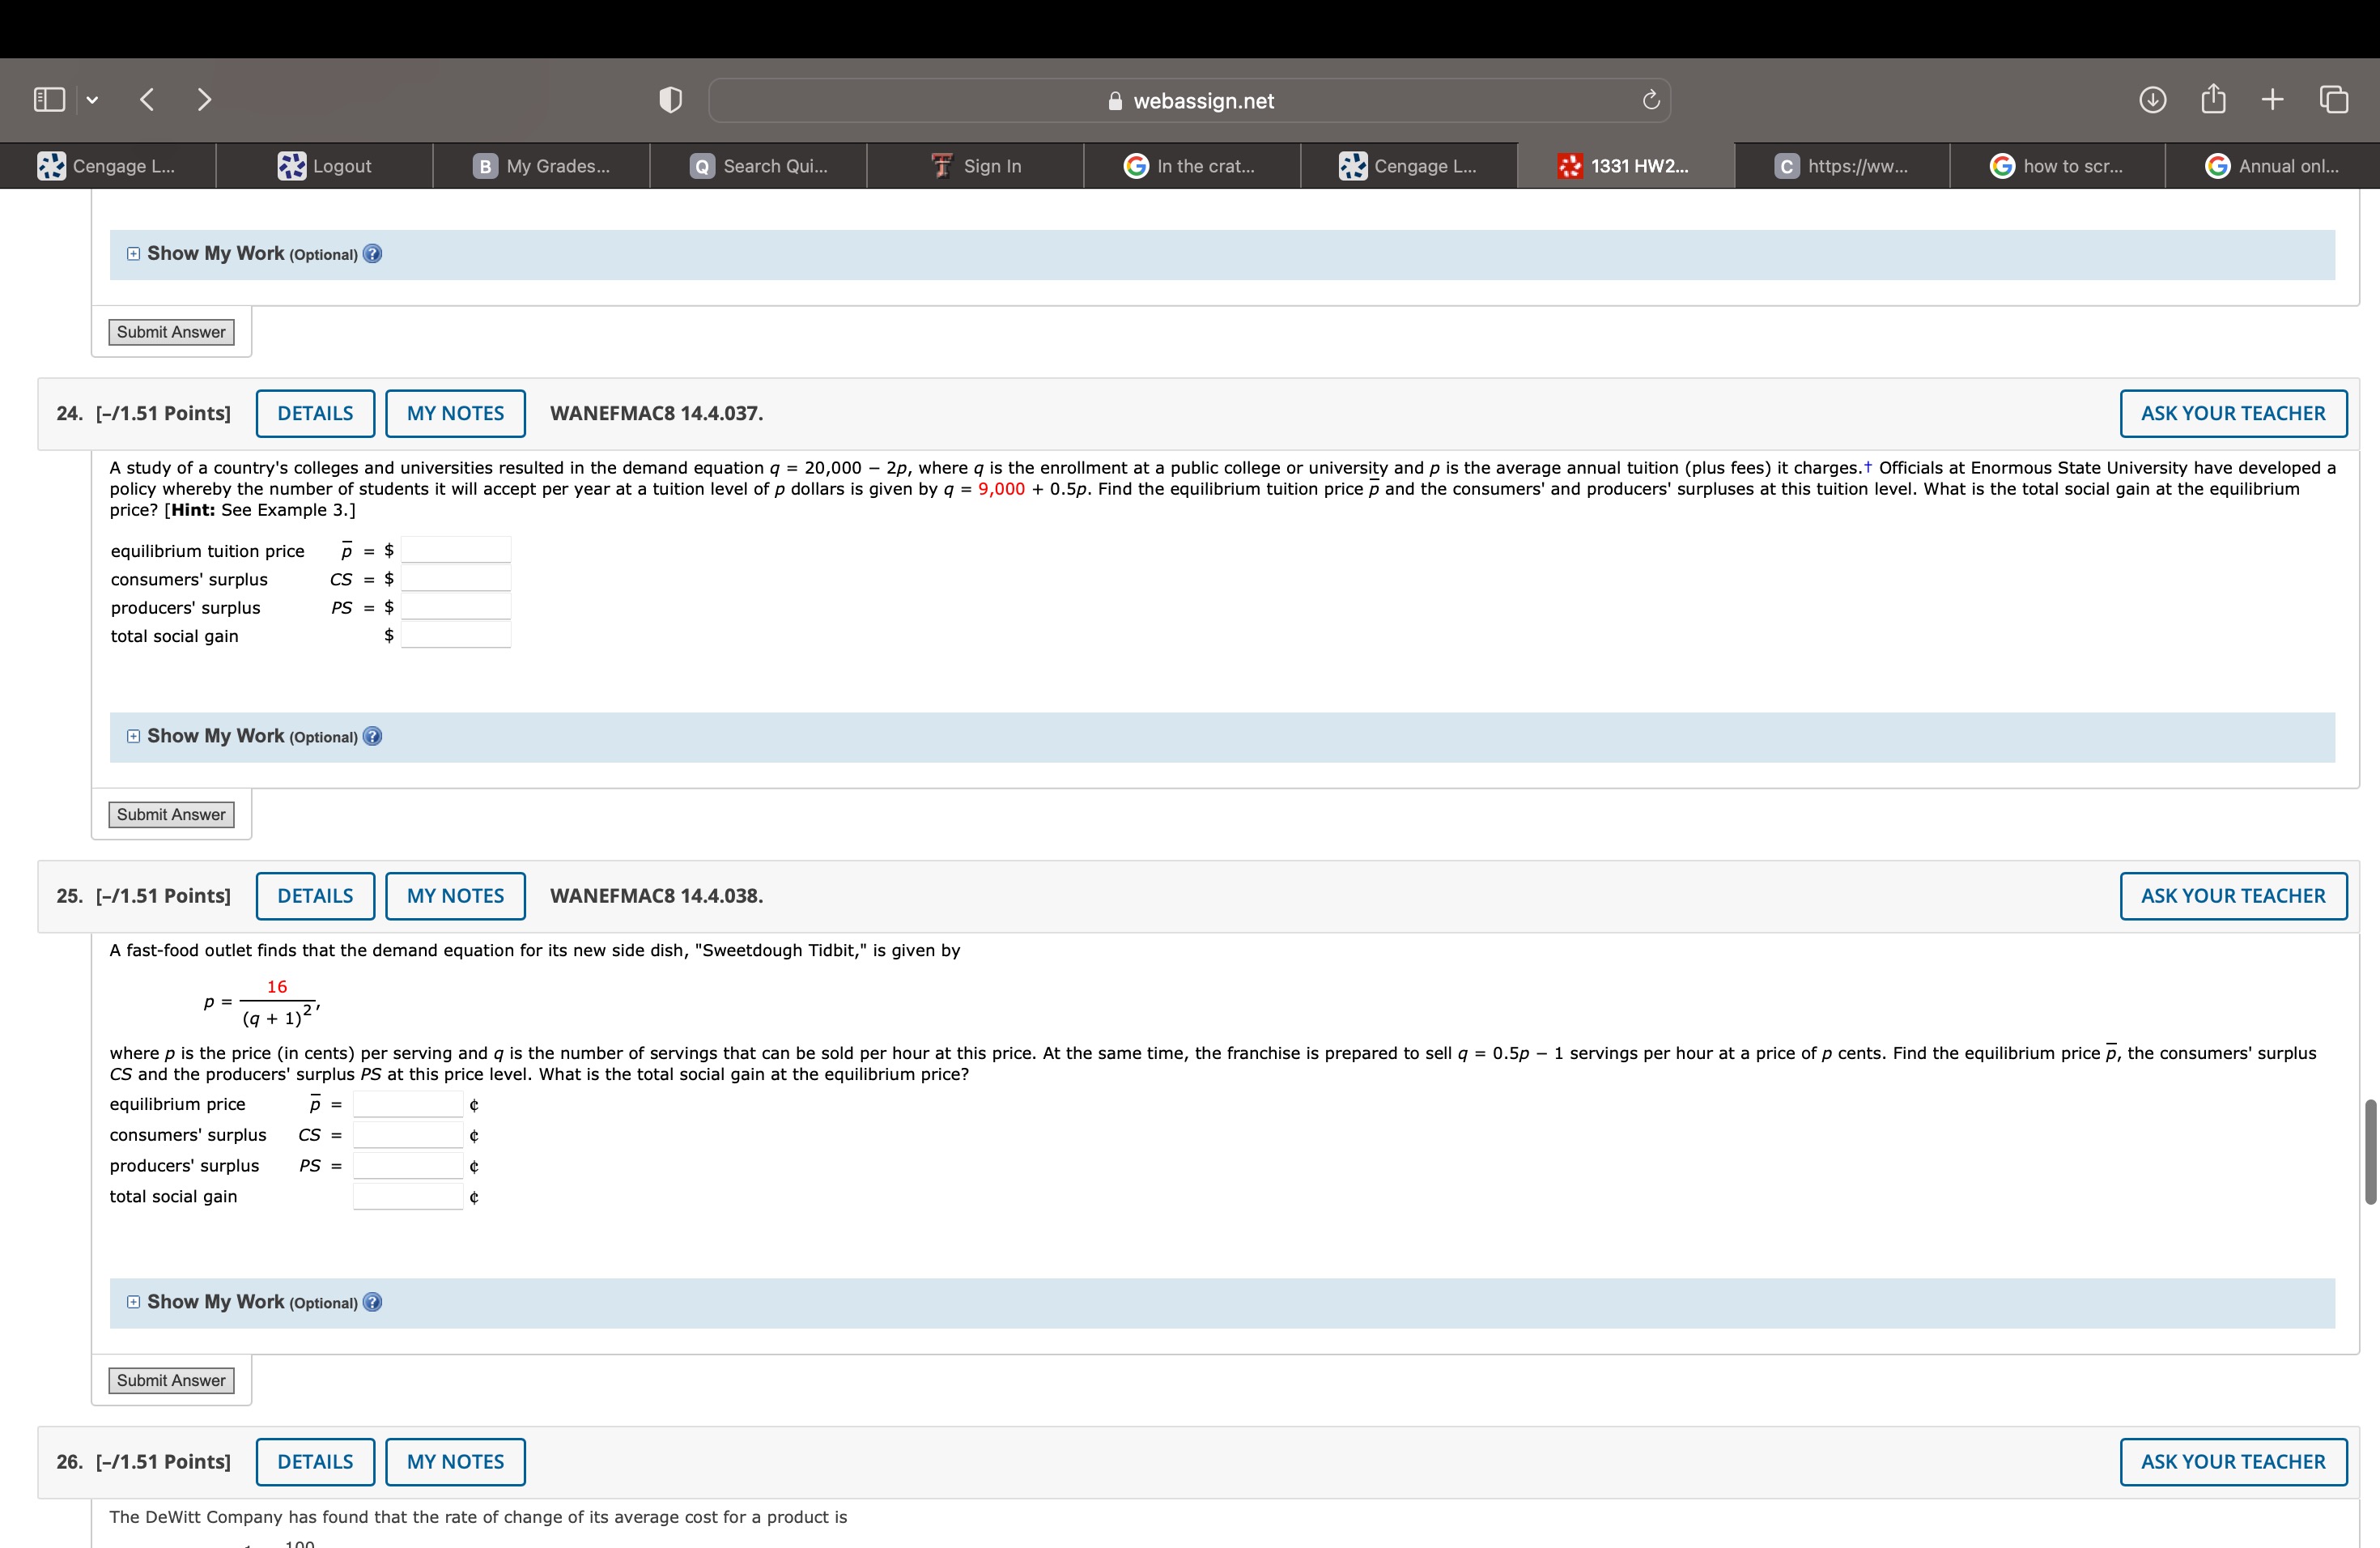The image size is (2380, 1548).
Task: Submit Answer for question 25
Action: [x=171, y=1380]
